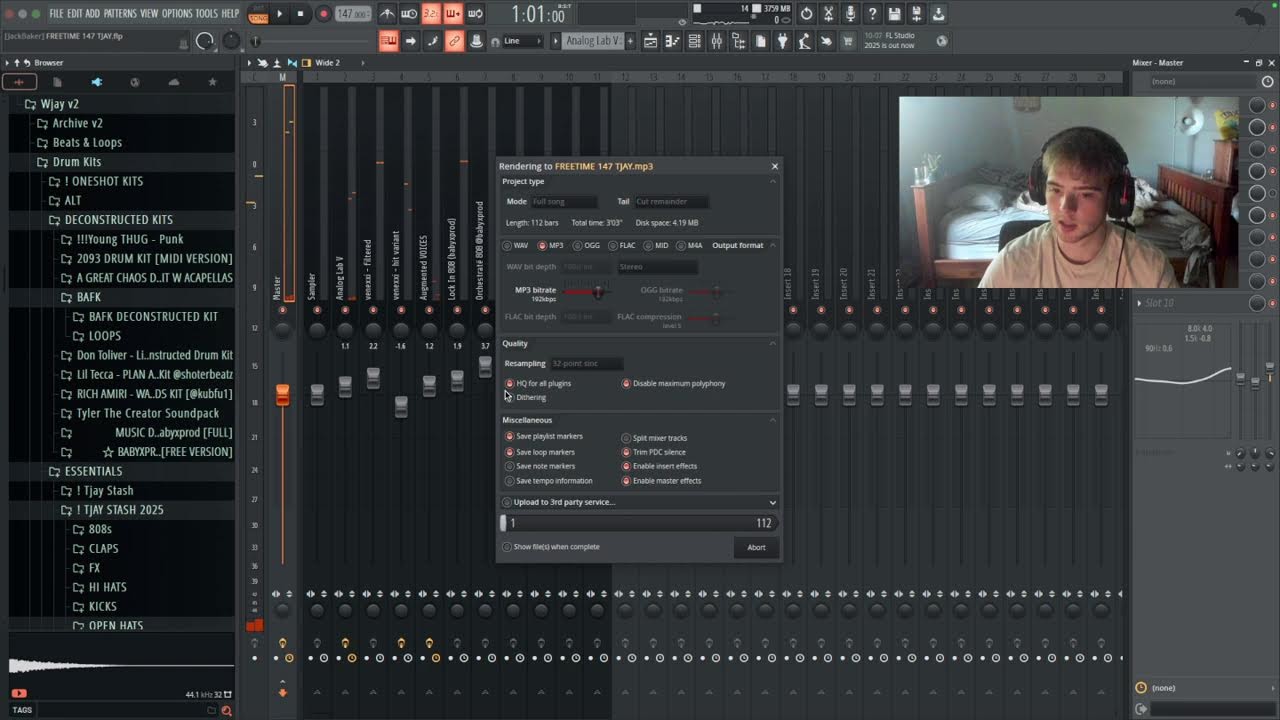1280x720 pixels.
Task: Click the Export render icon in top toolbar
Action: (916, 14)
